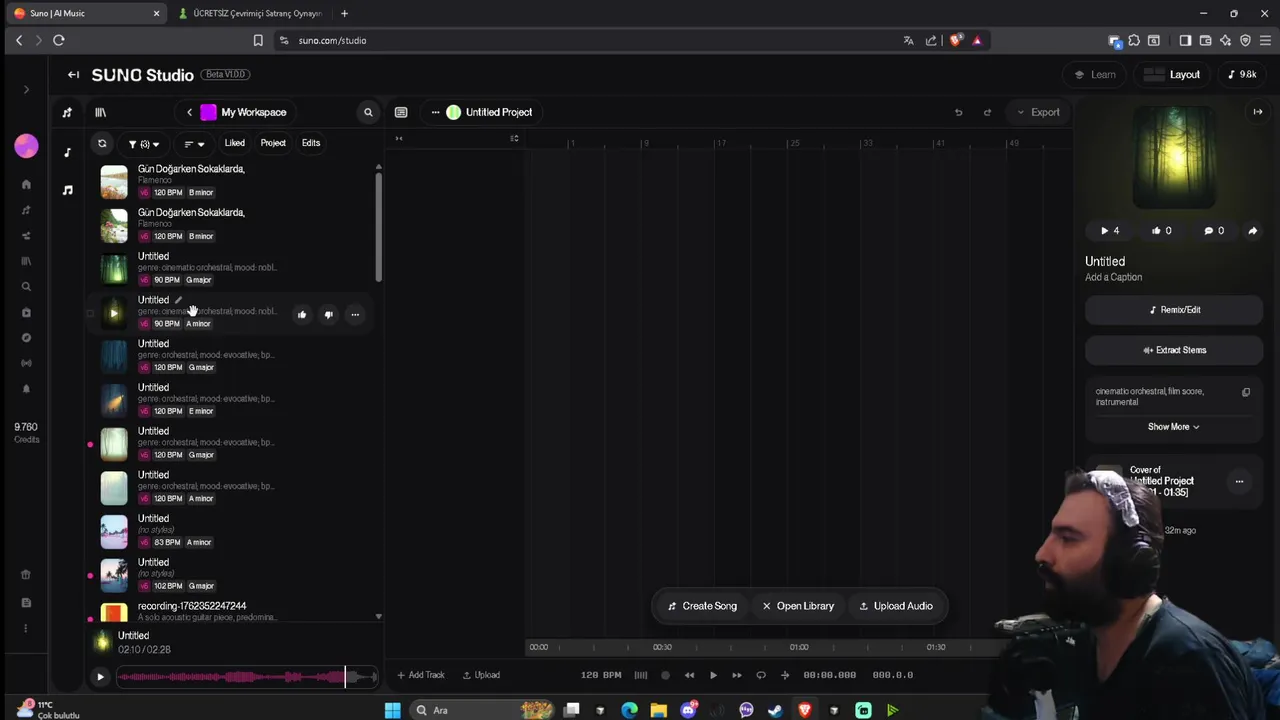
Task: Toggle the metronome icon next to 120 BPM
Action: tap(641, 676)
